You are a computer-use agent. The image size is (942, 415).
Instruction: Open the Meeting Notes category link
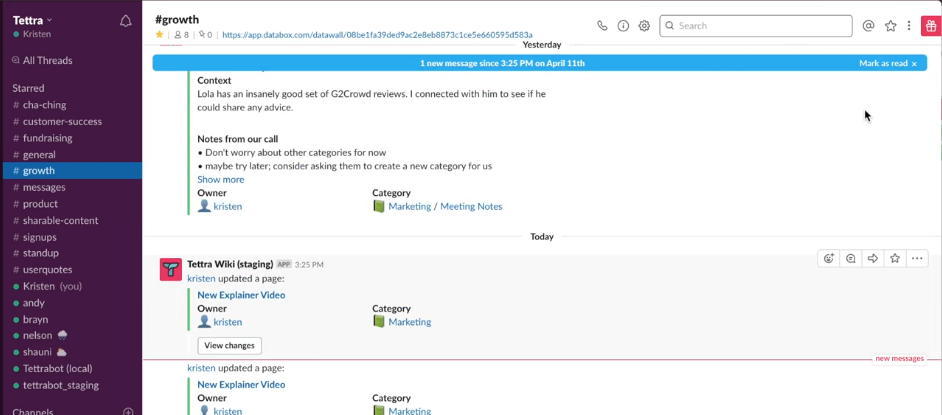tap(471, 206)
